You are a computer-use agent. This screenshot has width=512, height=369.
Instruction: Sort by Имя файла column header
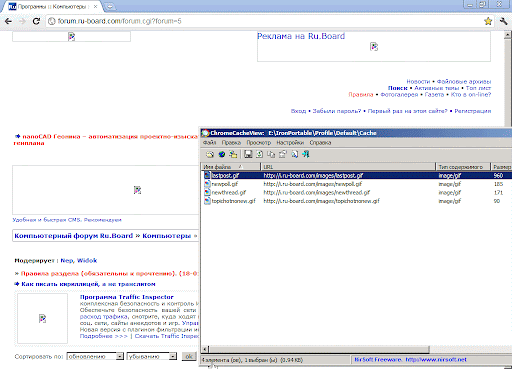click(231, 167)
